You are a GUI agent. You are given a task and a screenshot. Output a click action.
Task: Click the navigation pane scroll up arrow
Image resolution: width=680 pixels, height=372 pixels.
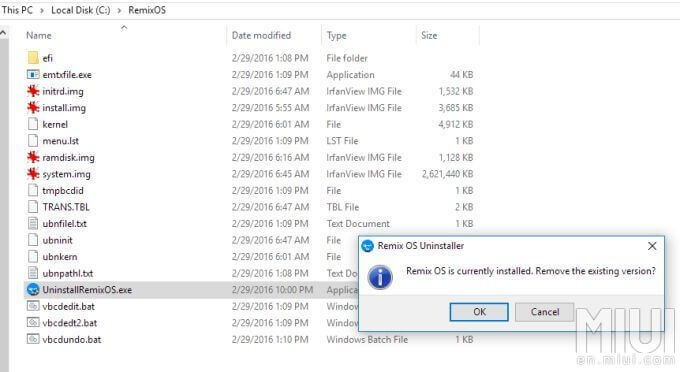pyautogui.click(x=3, y=33)
